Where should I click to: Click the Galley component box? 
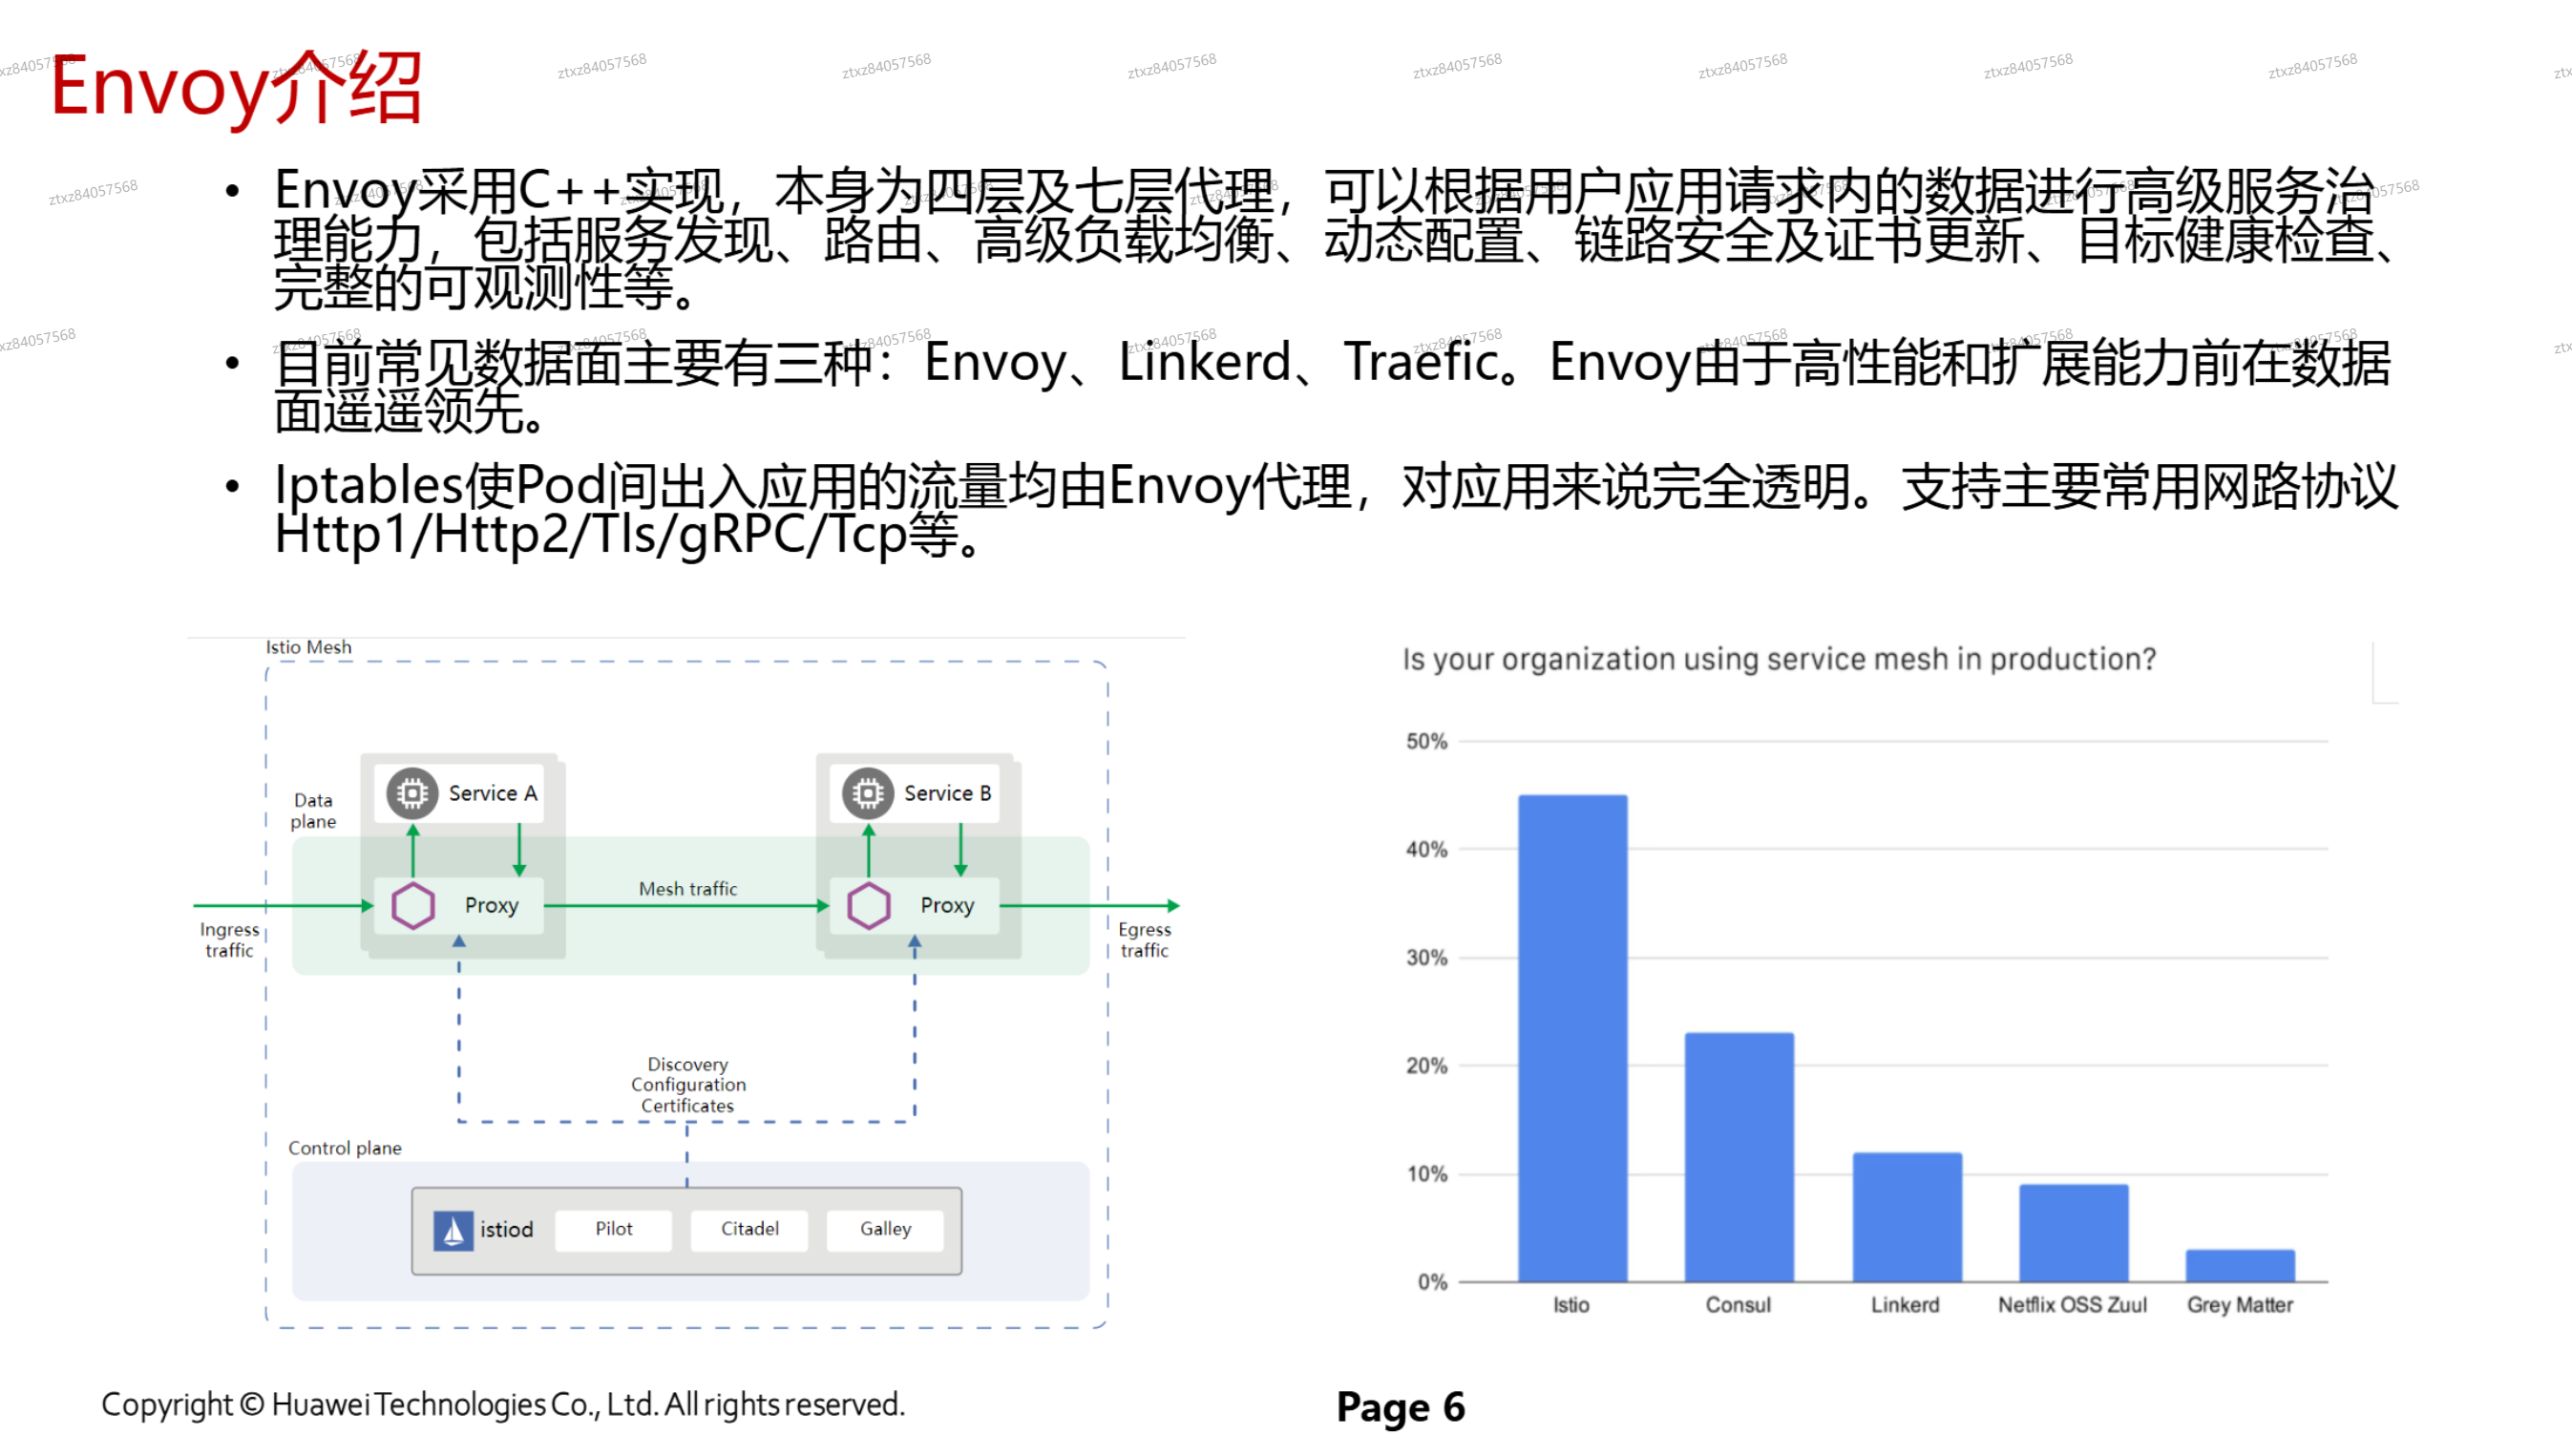coord(885,1229)
